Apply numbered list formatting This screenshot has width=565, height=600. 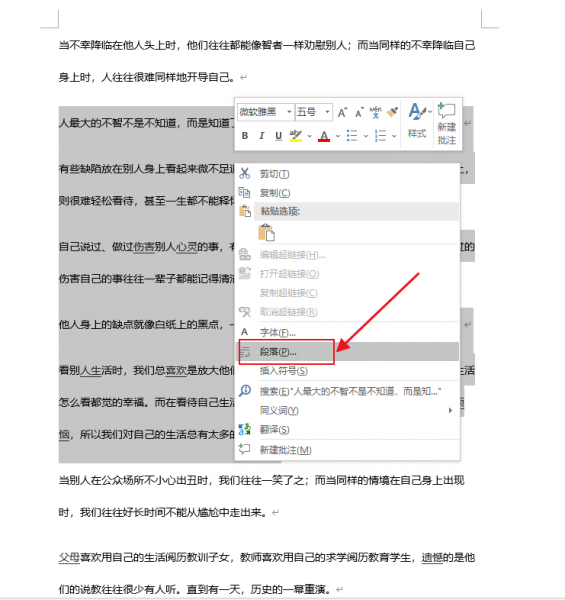(380, 136)
